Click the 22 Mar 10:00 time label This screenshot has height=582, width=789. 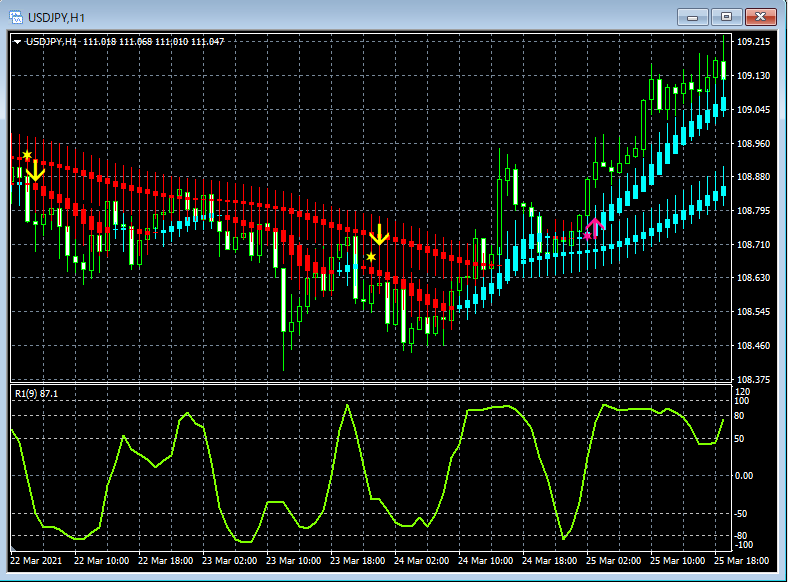tap(102, 560)
